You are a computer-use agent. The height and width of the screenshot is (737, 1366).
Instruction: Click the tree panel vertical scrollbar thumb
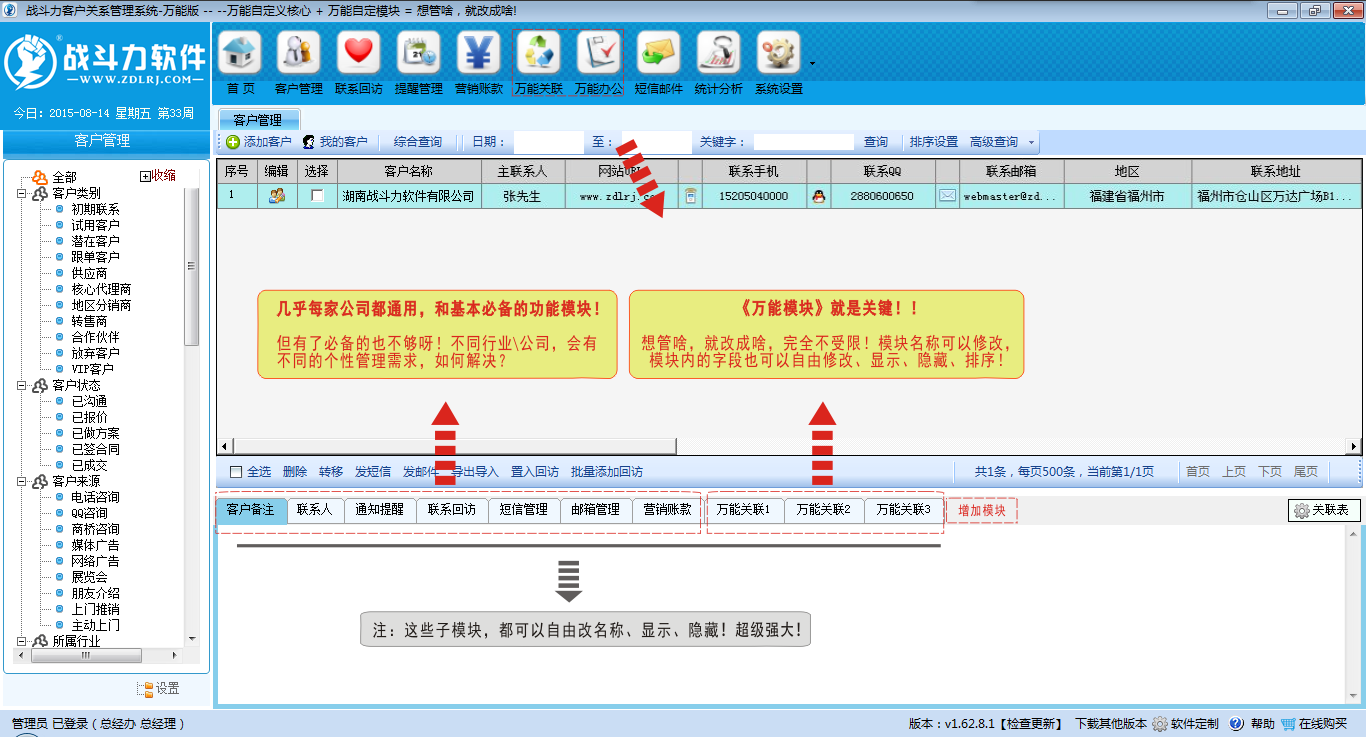[x=192, y=267]
